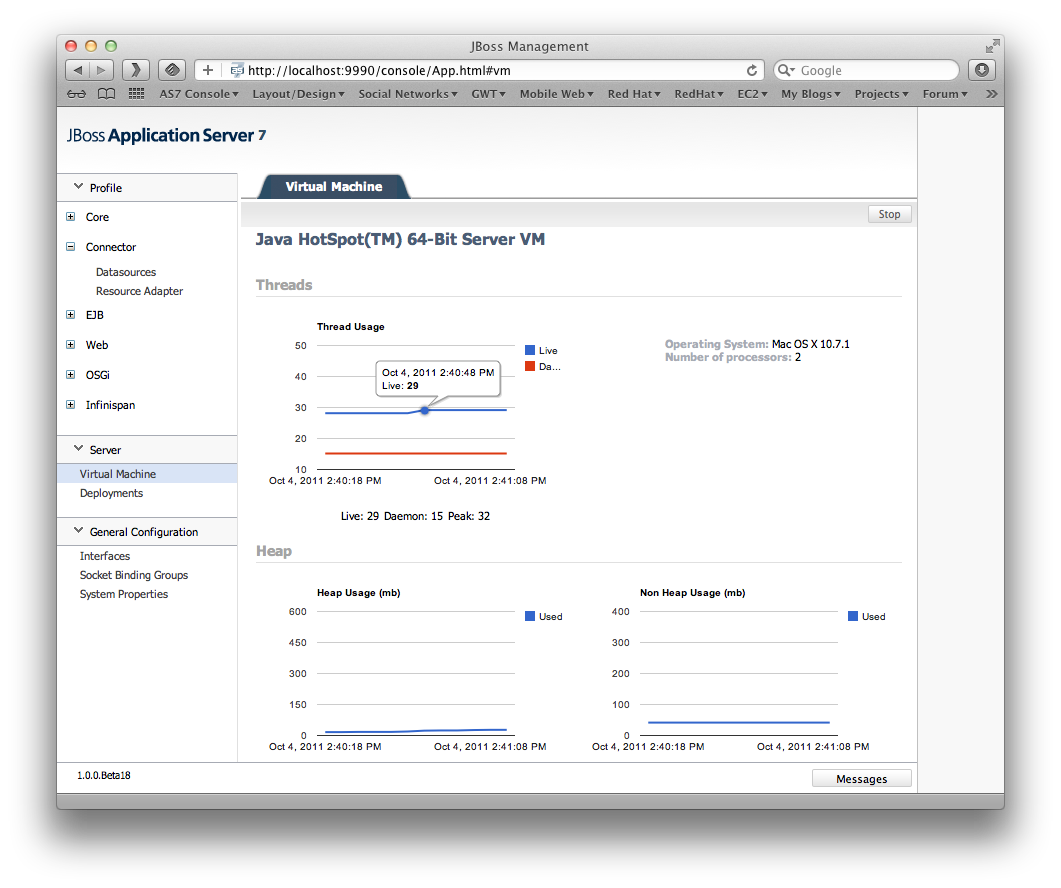Show more bookmarks with double chevron
Viewport: 1061px width, 888px height.
point(991,94)
